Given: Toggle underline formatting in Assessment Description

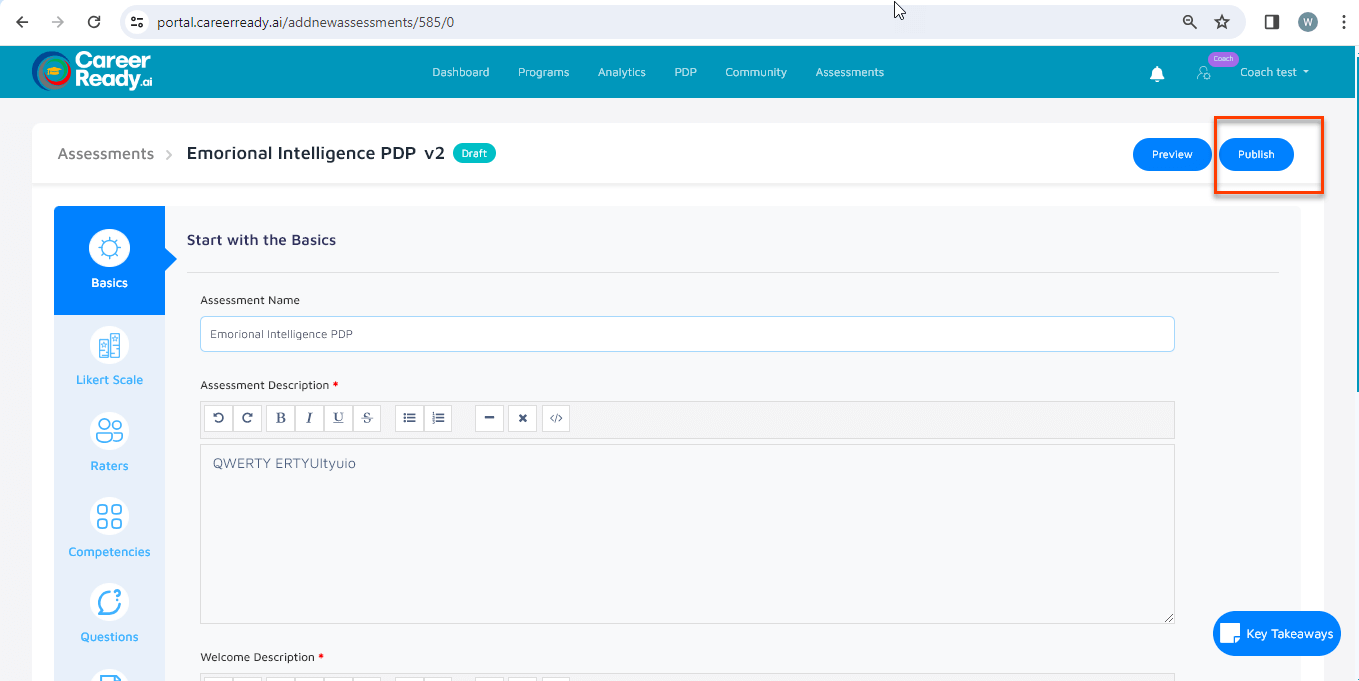Looking at the screenshot, I should (339, 418).
